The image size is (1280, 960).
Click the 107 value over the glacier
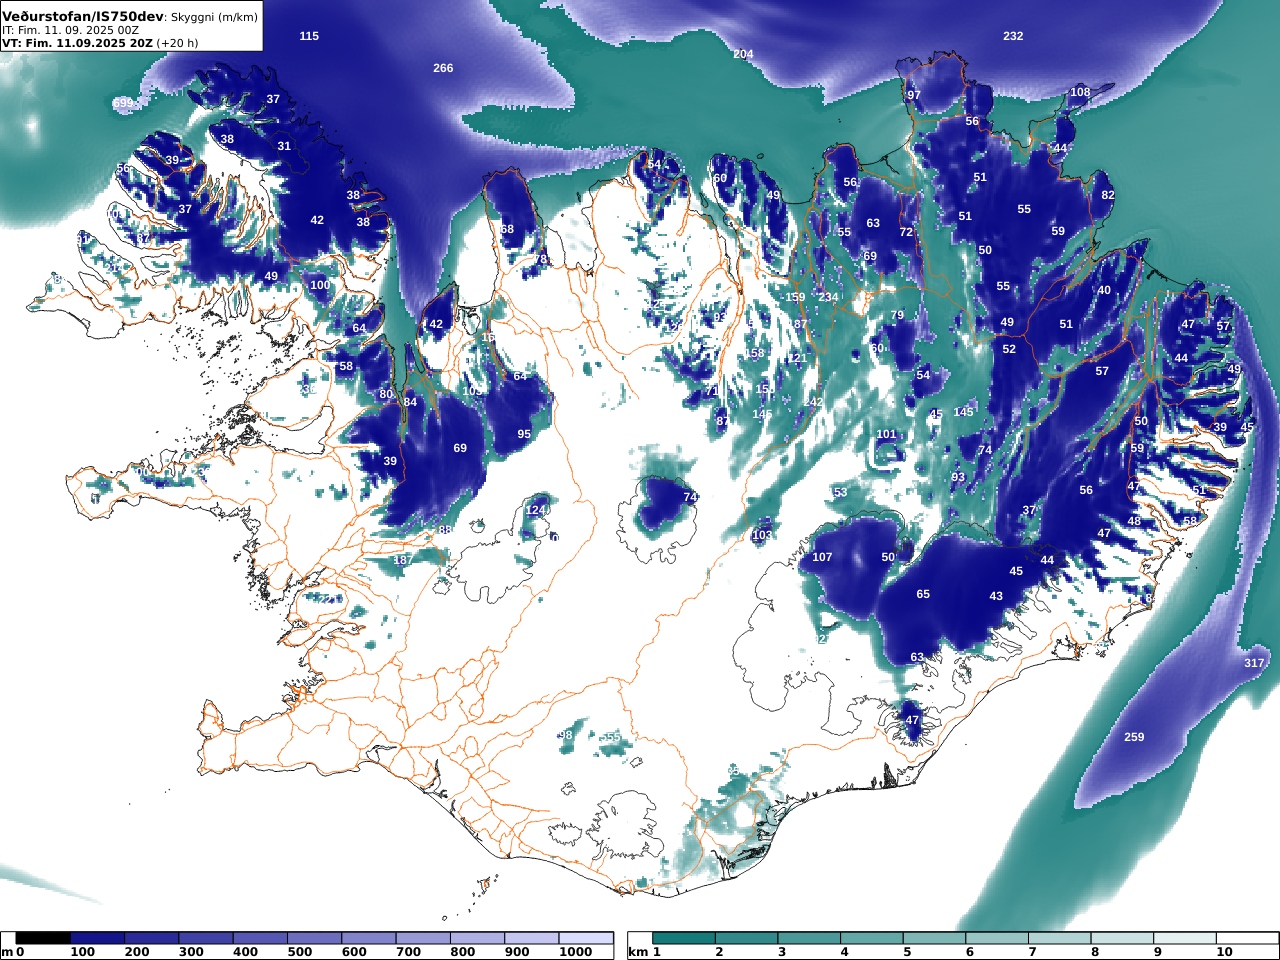[822, 557]
